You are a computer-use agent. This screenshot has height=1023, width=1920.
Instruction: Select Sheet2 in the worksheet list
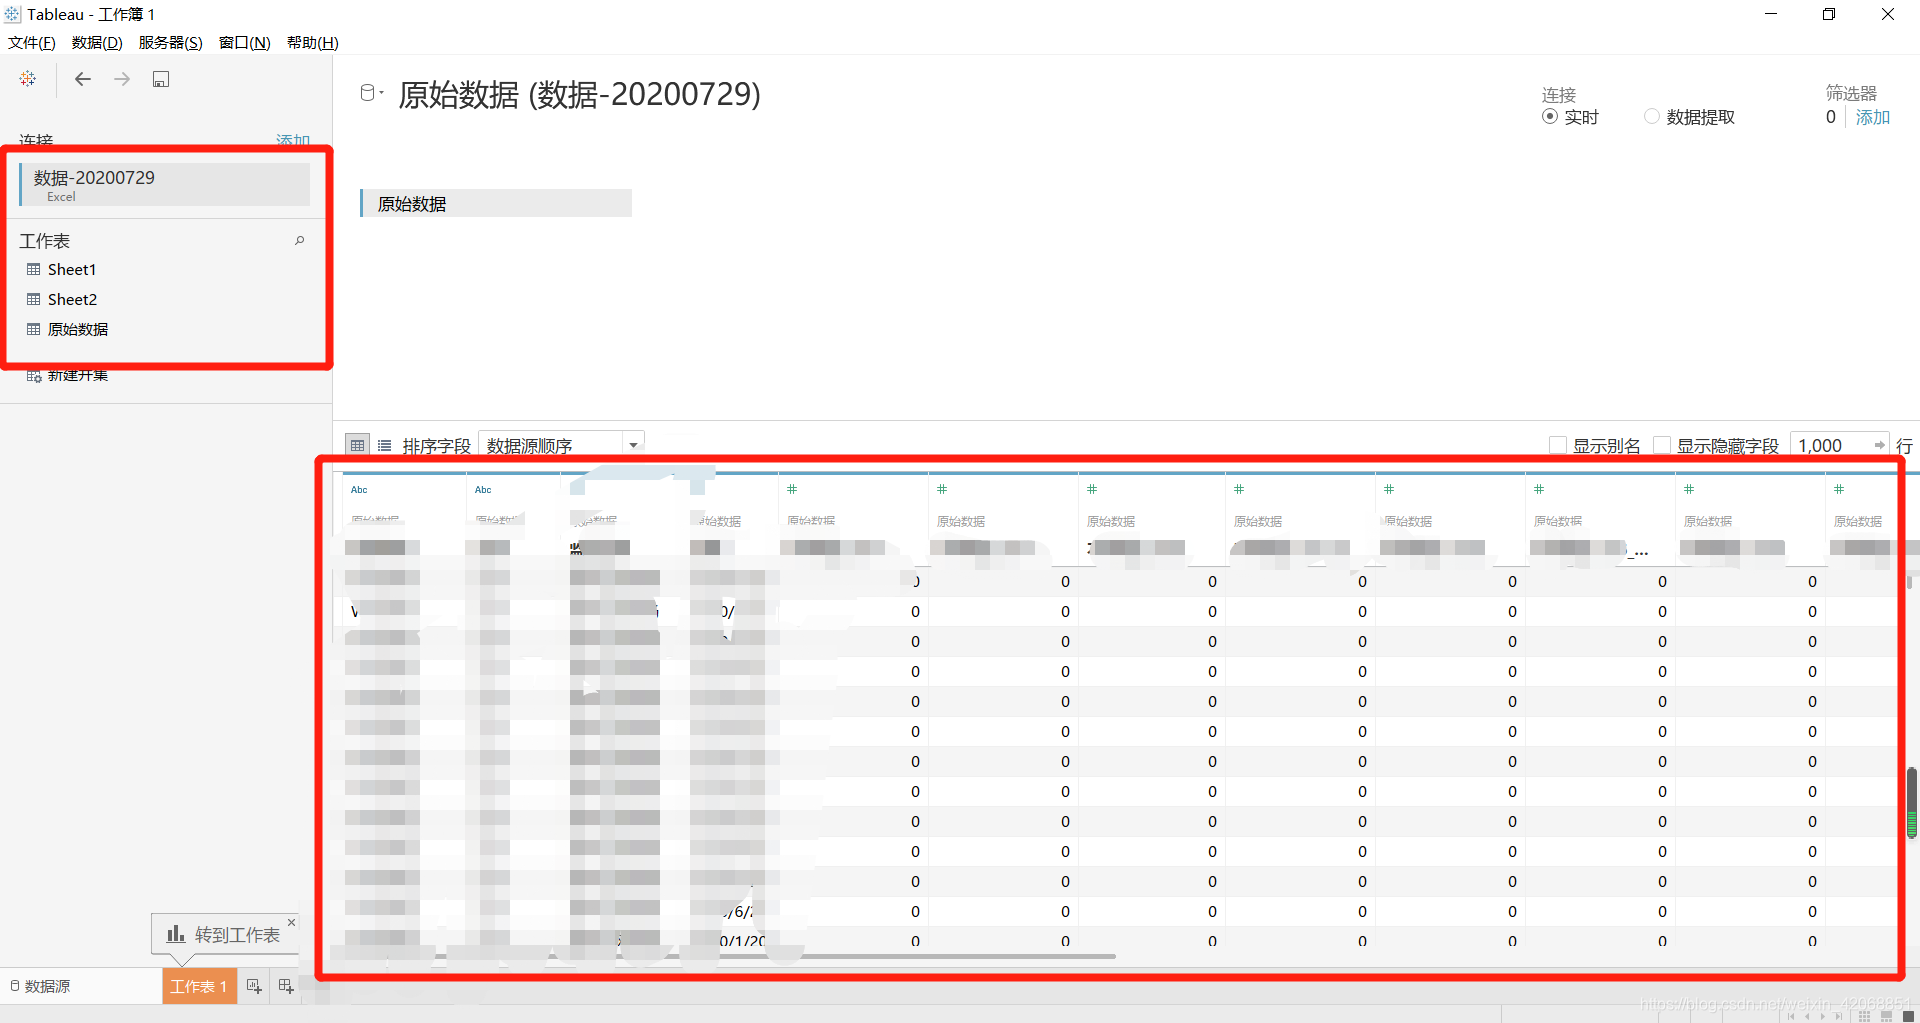(72, 300)
